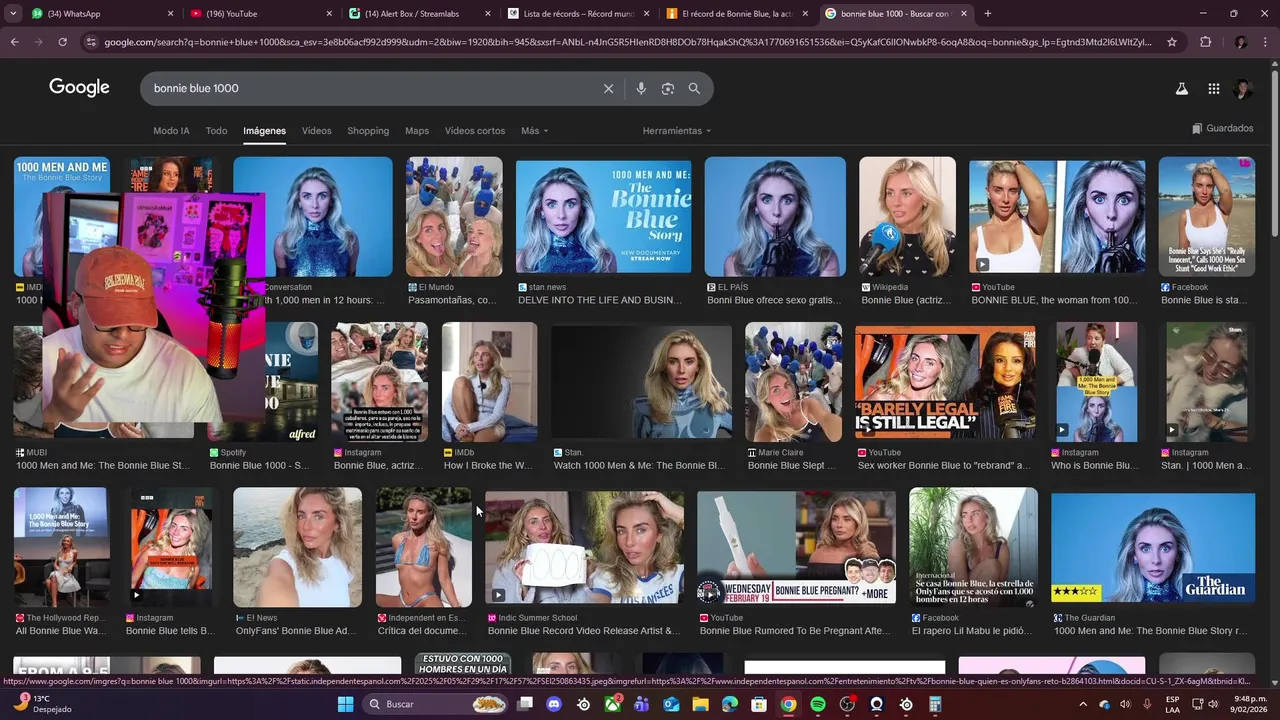Open the EL PAÍS Bonnie Blue ofrece link
Screen dimensions: 1280x720
774,300
